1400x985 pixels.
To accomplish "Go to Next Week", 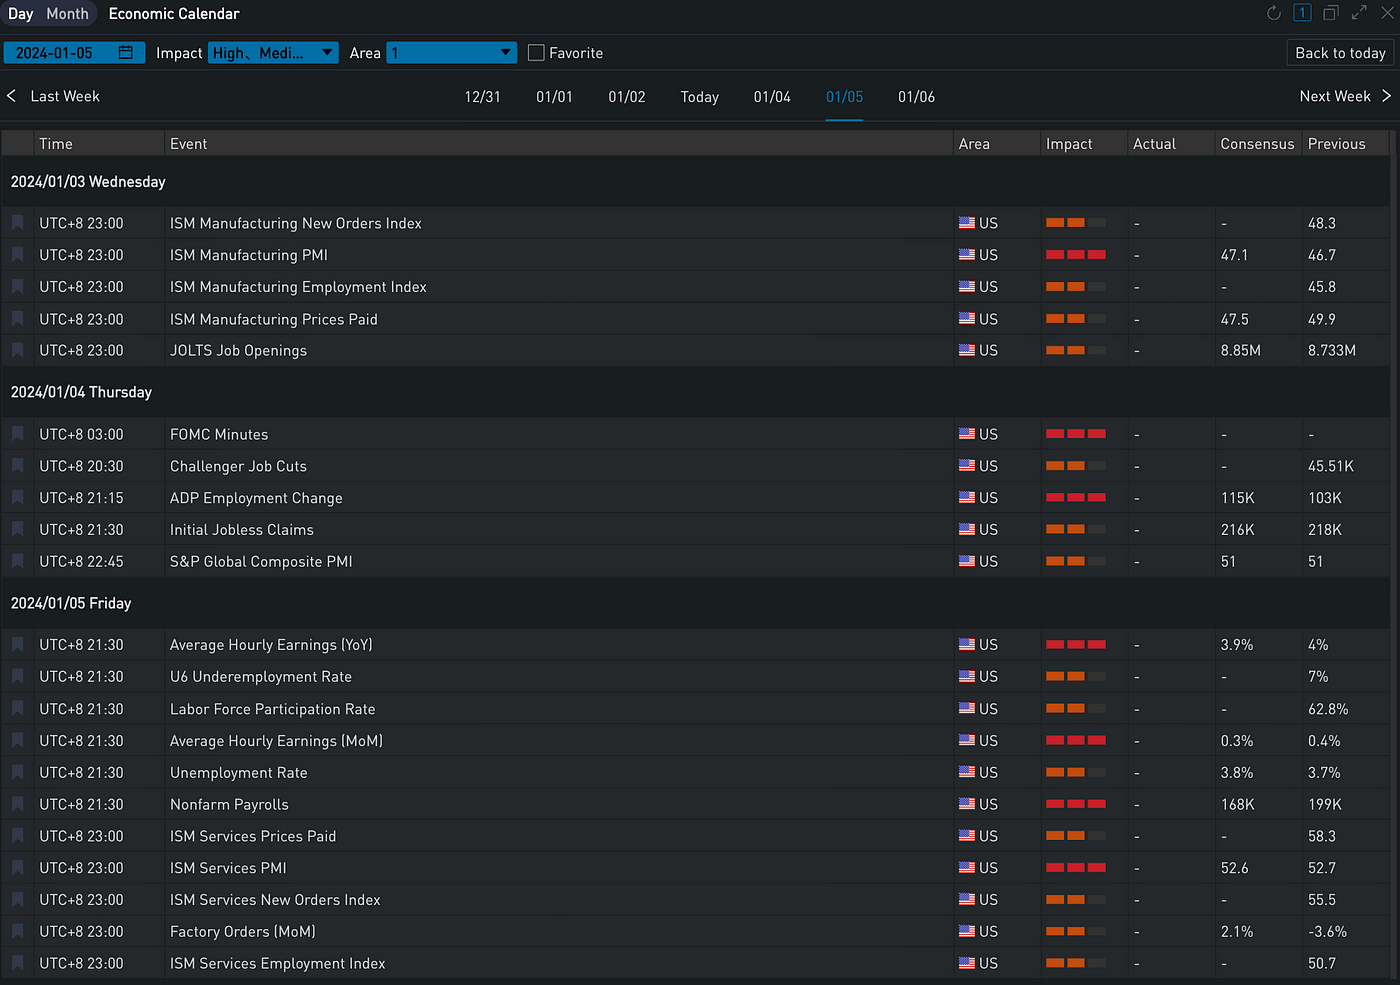I will tap(1344, 96).
